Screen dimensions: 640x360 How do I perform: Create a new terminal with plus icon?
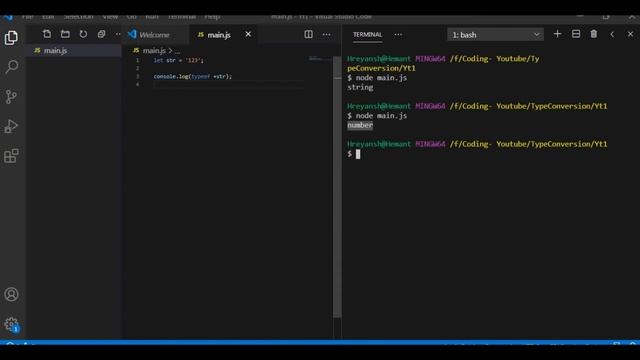558,34
